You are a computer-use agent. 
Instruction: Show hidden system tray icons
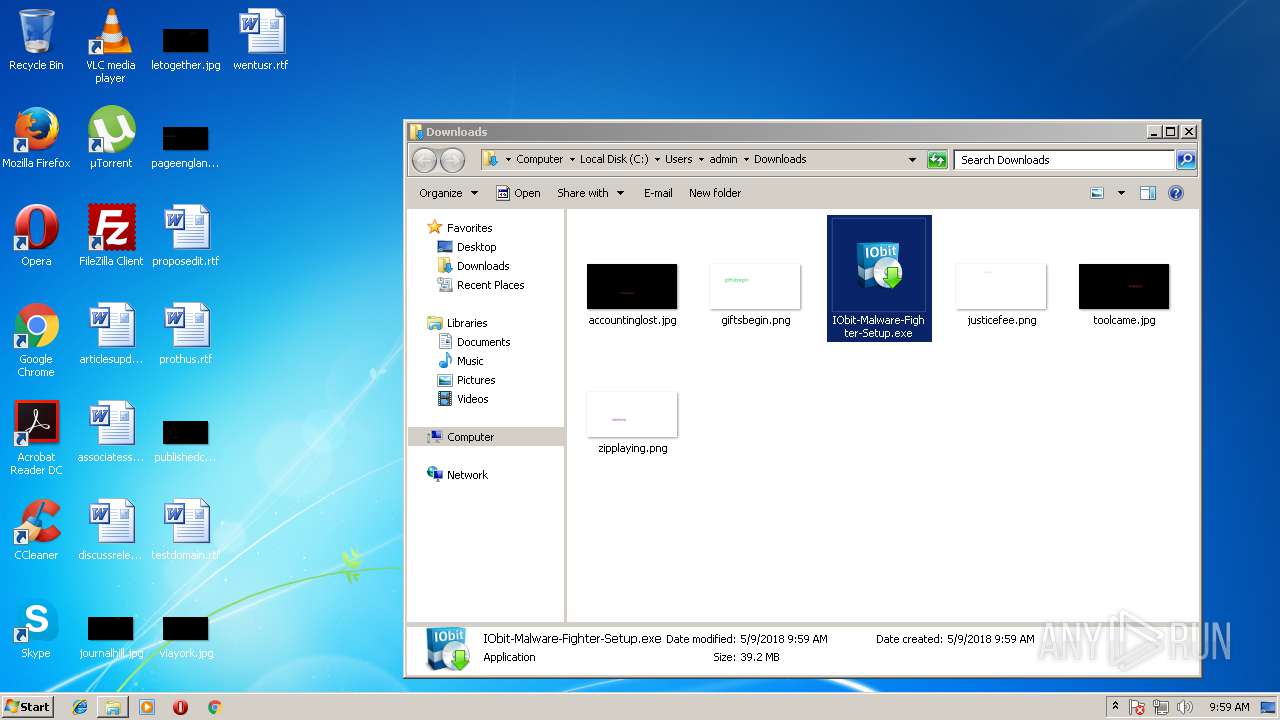point(1115,707)
